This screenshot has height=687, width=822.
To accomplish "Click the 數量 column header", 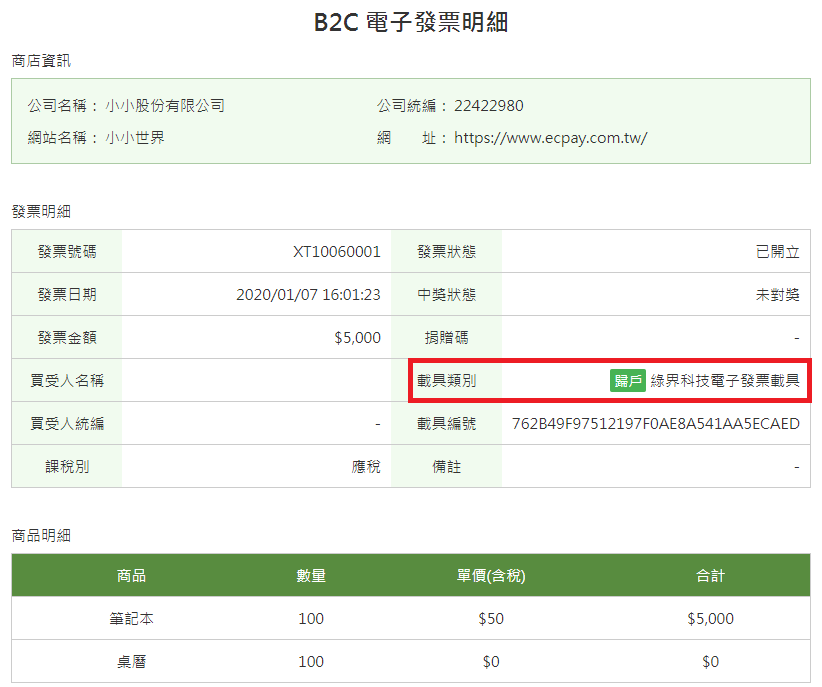I will [x=311, y=576].
